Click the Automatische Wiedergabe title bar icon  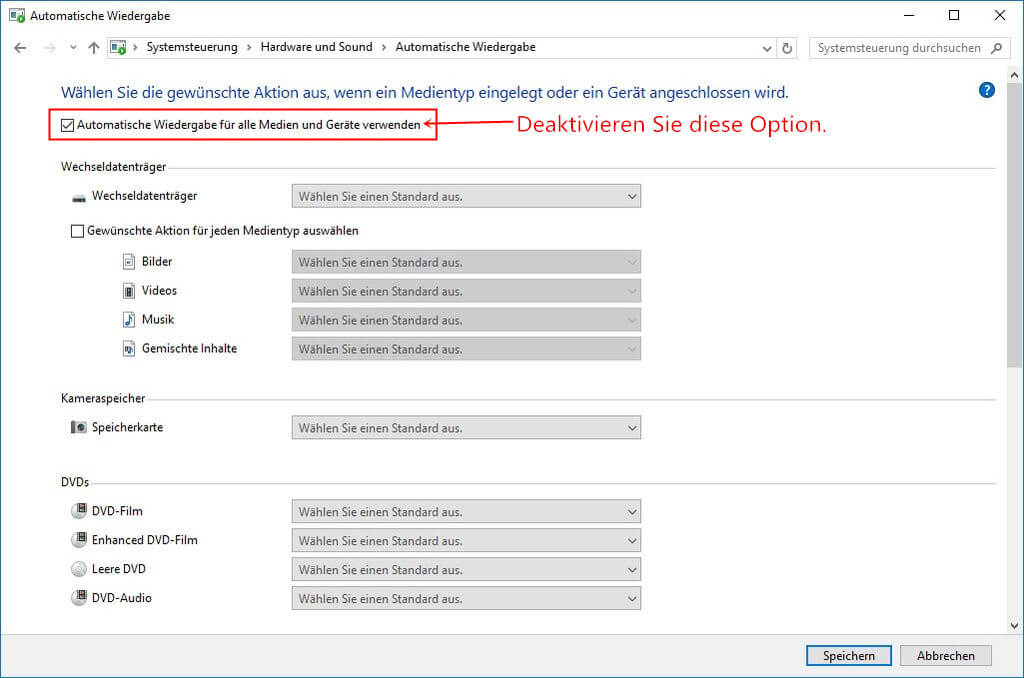point(17,15)
